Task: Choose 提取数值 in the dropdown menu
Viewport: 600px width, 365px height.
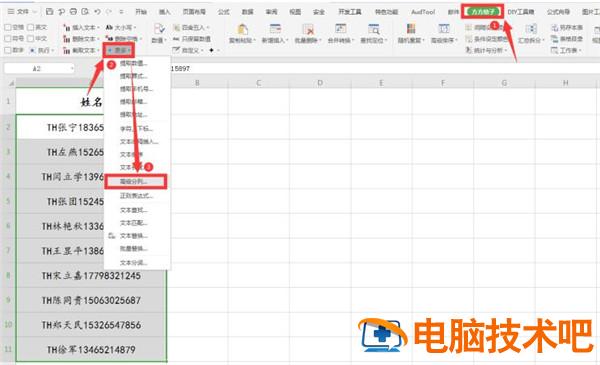Action: tap(134, 64)
